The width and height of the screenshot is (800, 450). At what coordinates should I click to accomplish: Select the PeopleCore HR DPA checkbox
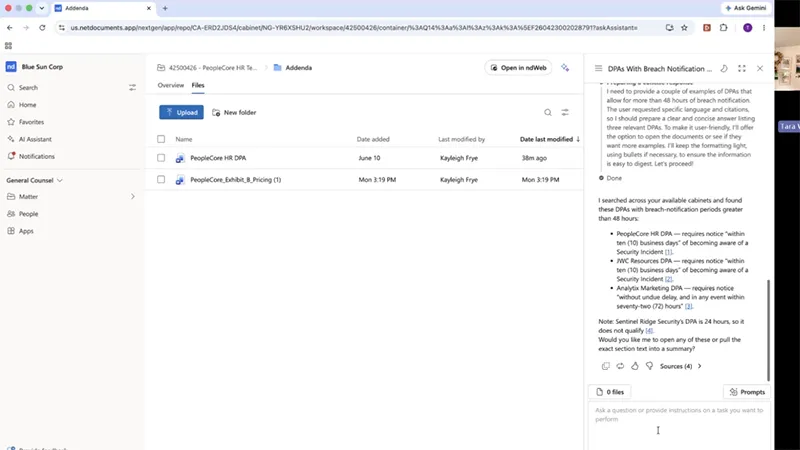(161, 158)
